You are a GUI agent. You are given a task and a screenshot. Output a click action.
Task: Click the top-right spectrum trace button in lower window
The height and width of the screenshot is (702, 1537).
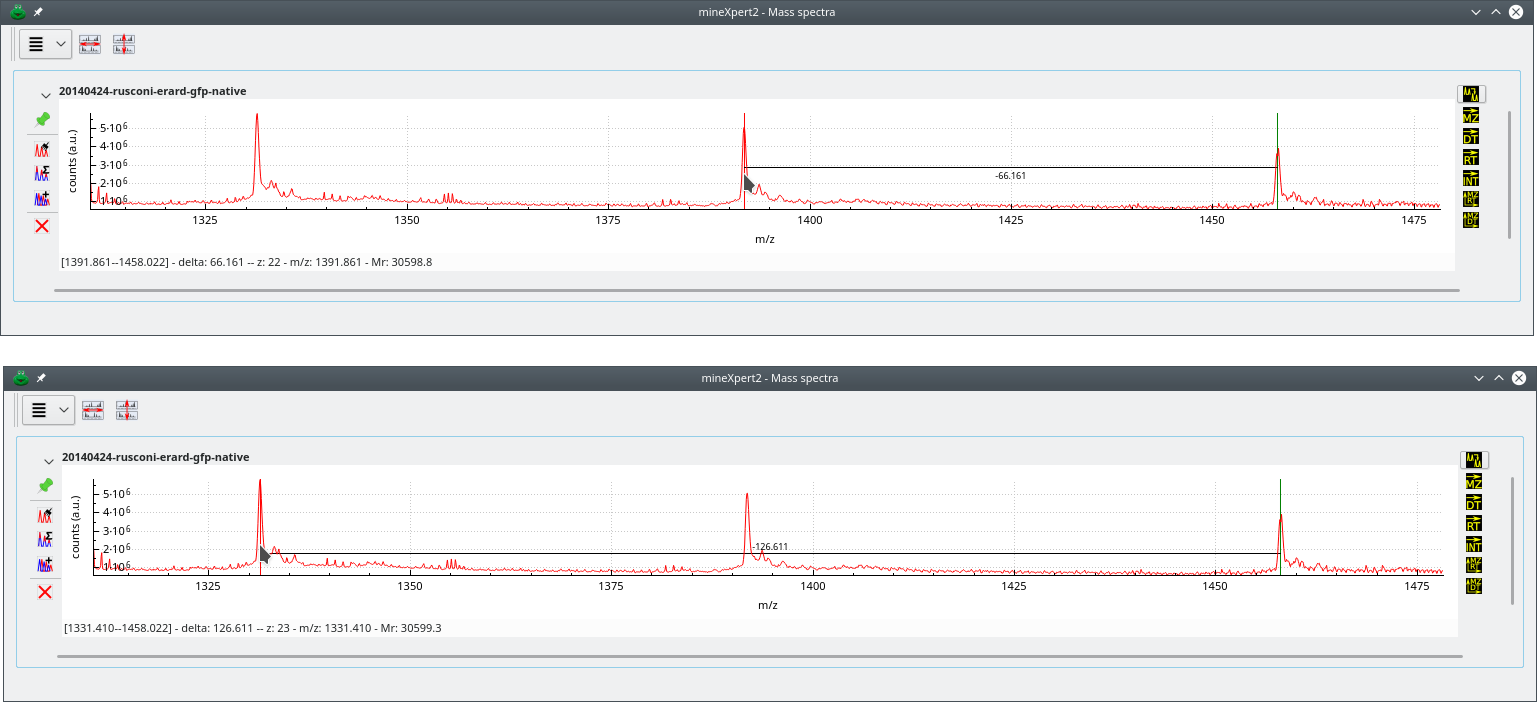tap(1474, 460)
